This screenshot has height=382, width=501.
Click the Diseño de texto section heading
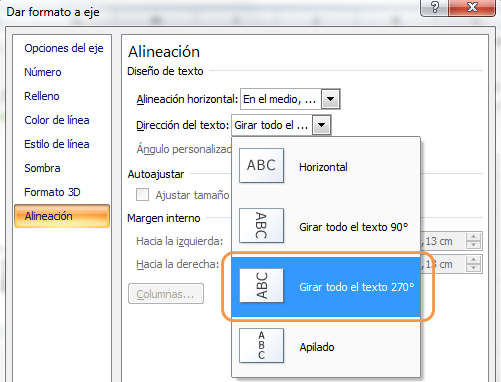[165, 71]
